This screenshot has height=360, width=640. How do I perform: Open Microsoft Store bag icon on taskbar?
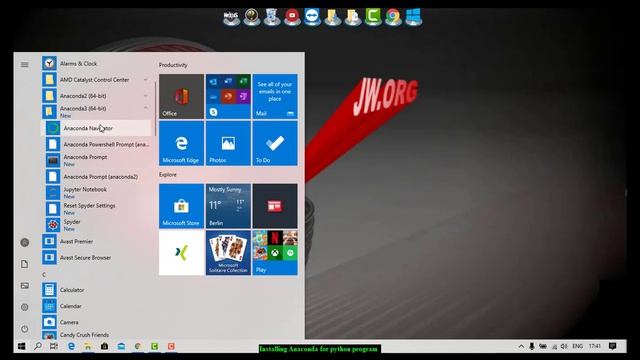104,346
